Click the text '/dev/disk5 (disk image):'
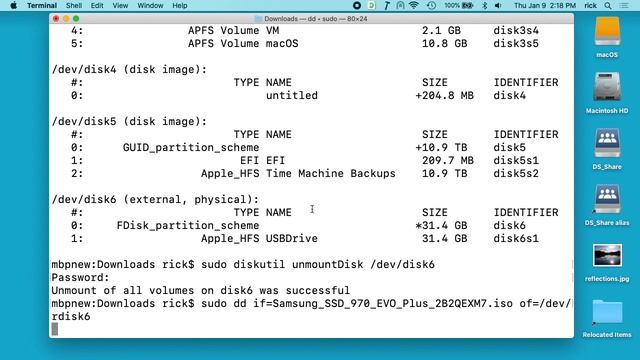Viewport: 640px width, 360px height. 129,122
